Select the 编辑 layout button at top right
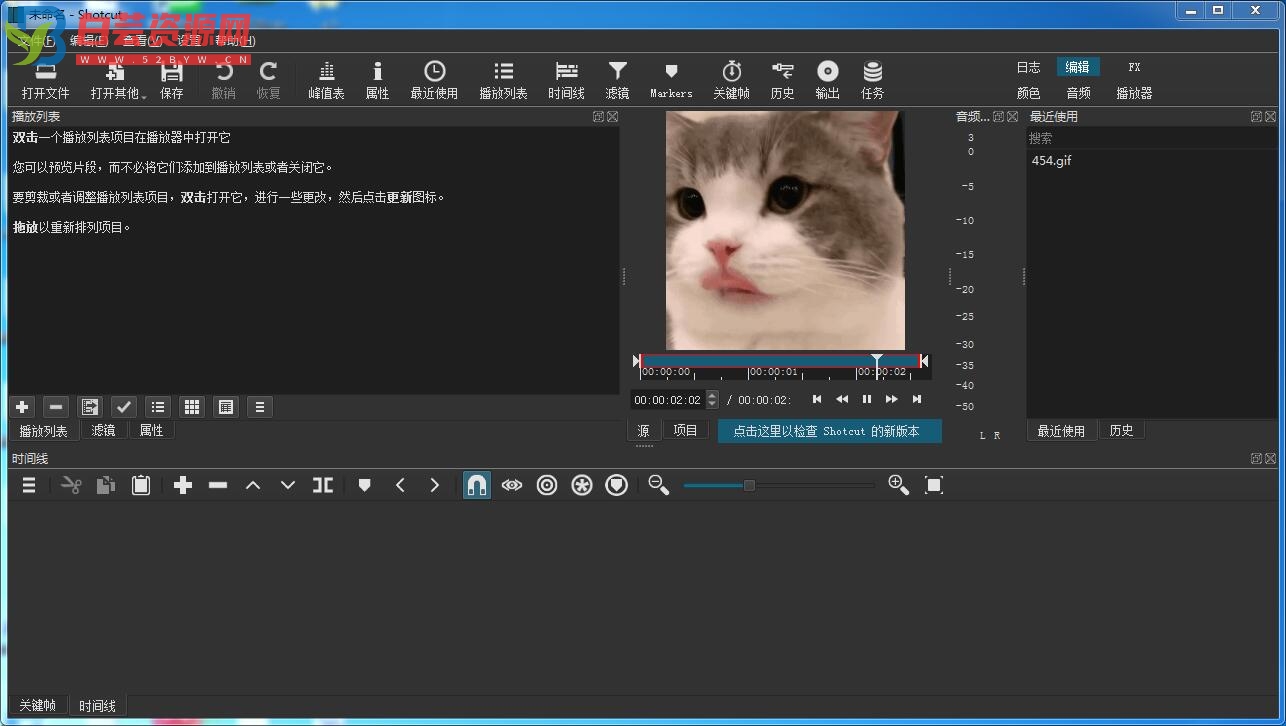Image resolution: width=1286 pixels, height=726 pixels. [x=1078, y=67]
